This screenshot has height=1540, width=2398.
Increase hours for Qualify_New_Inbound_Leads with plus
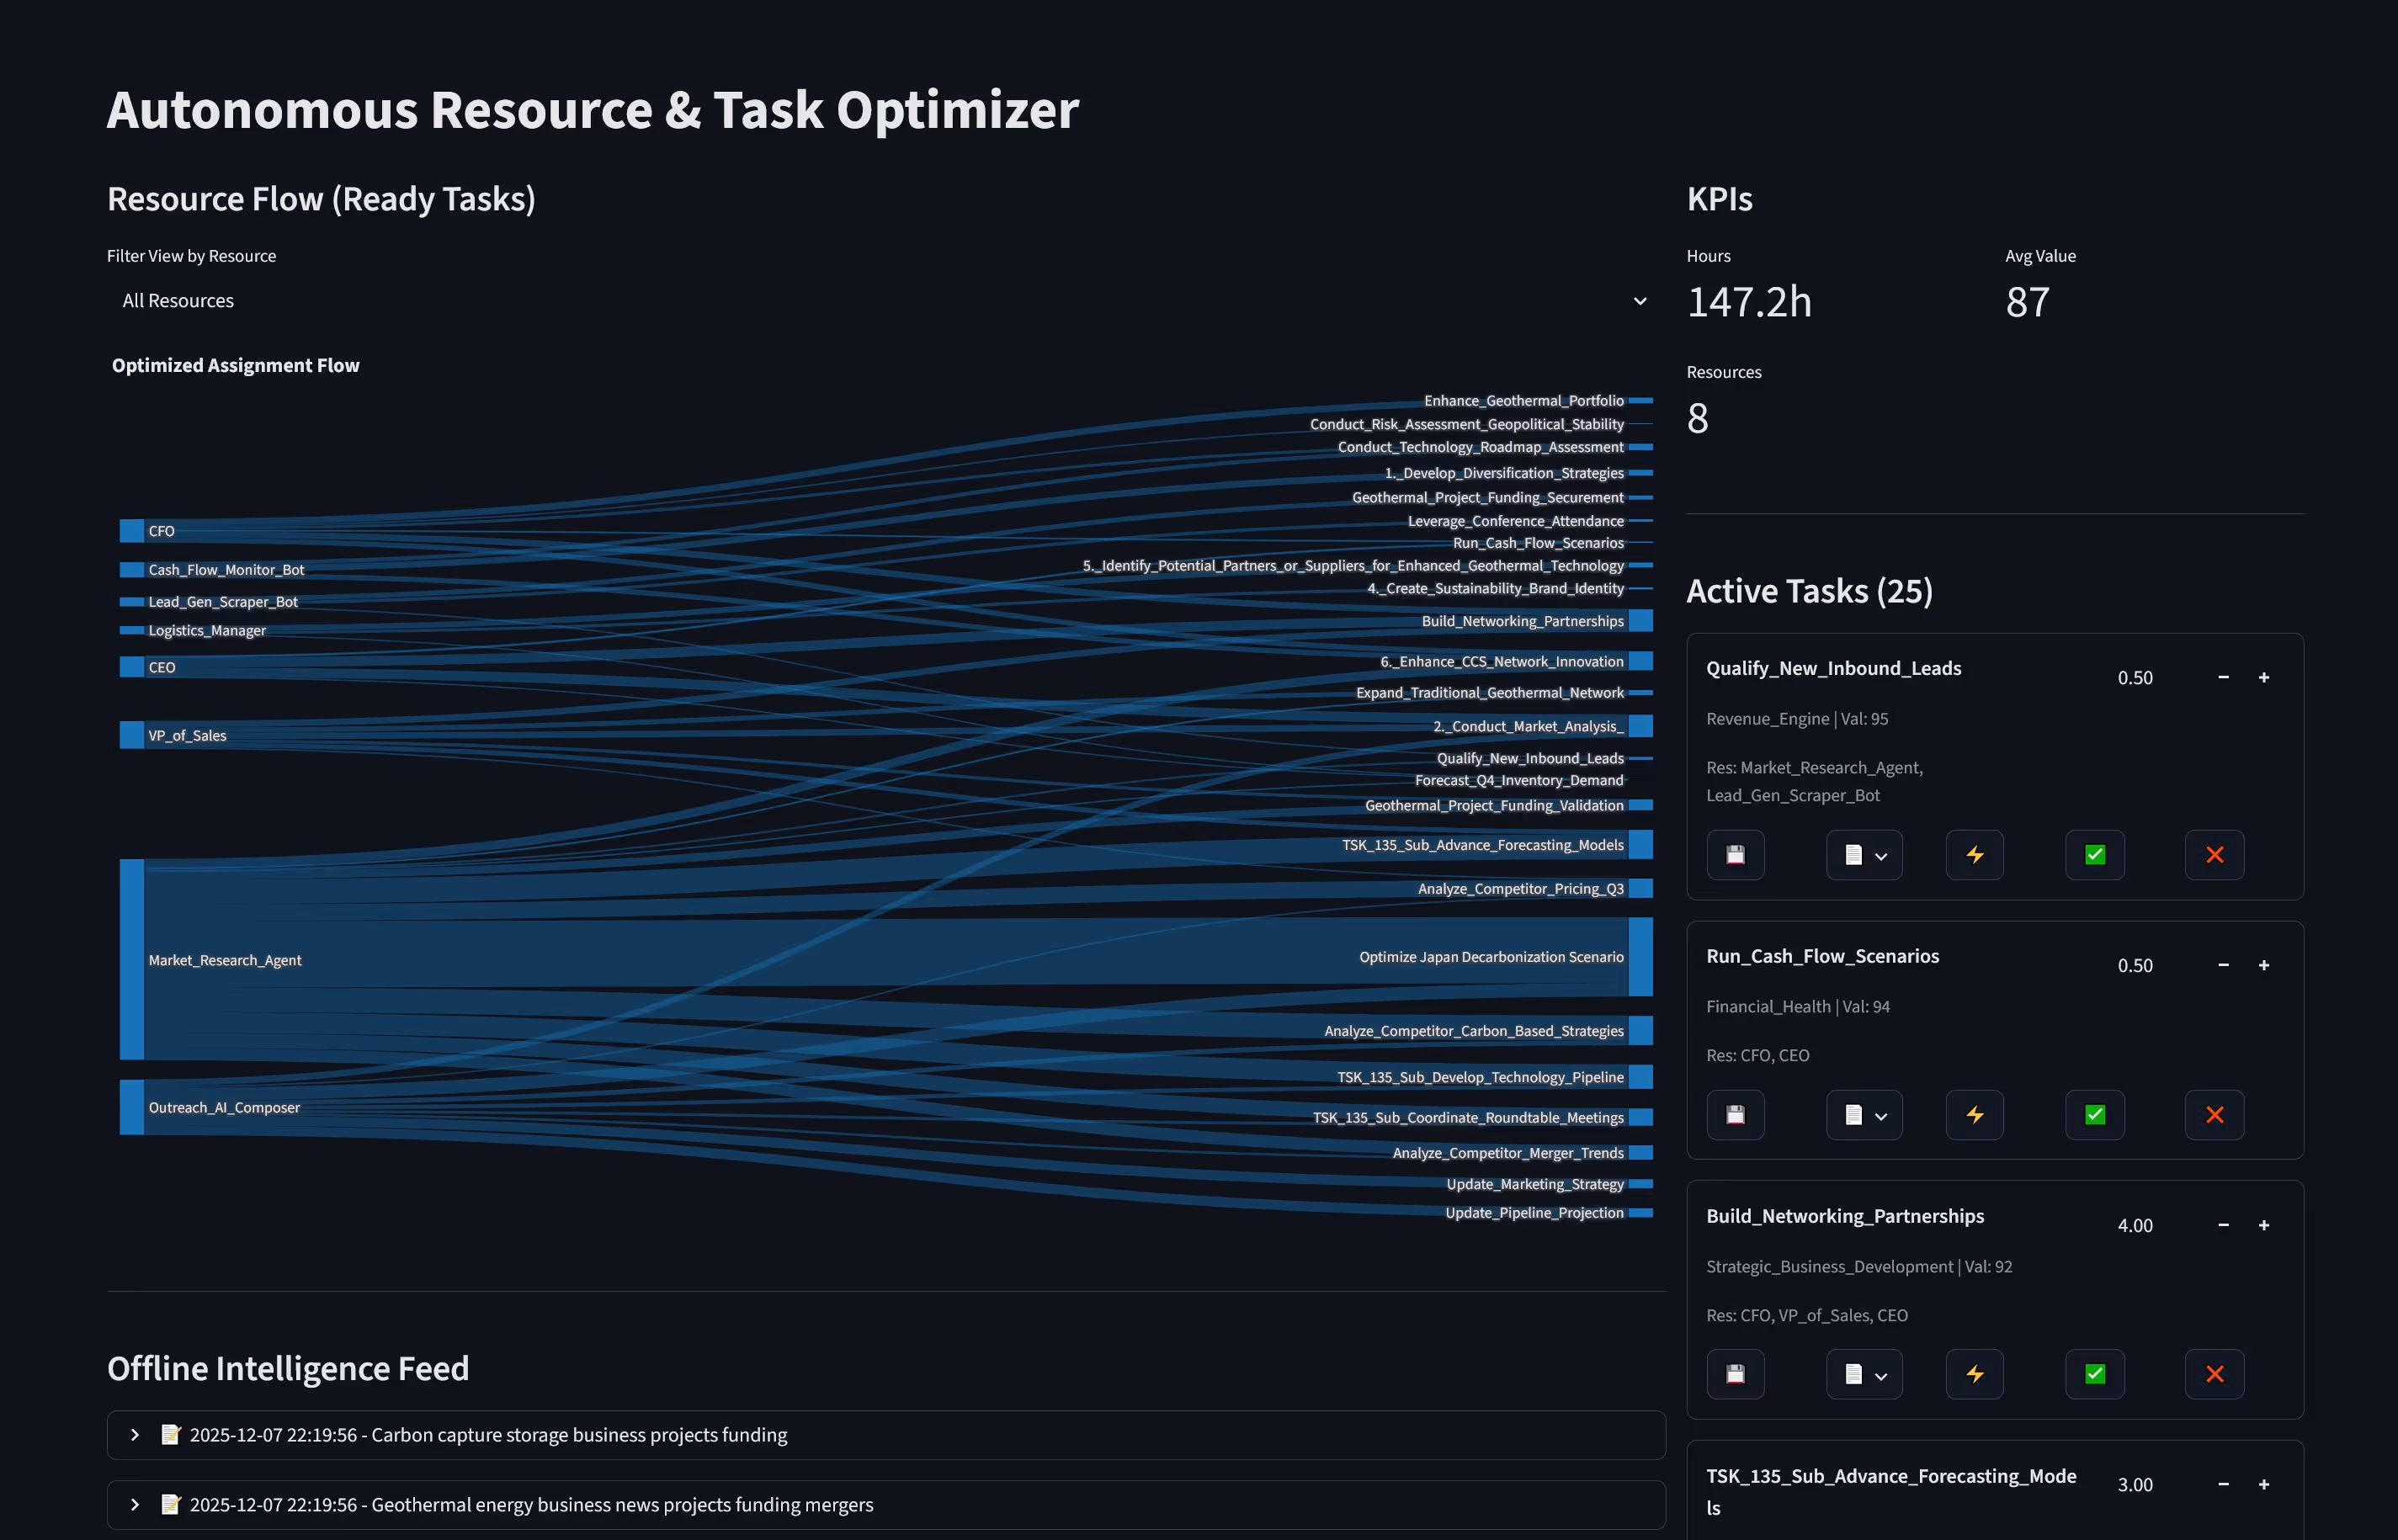click(x=2263, y=678)
